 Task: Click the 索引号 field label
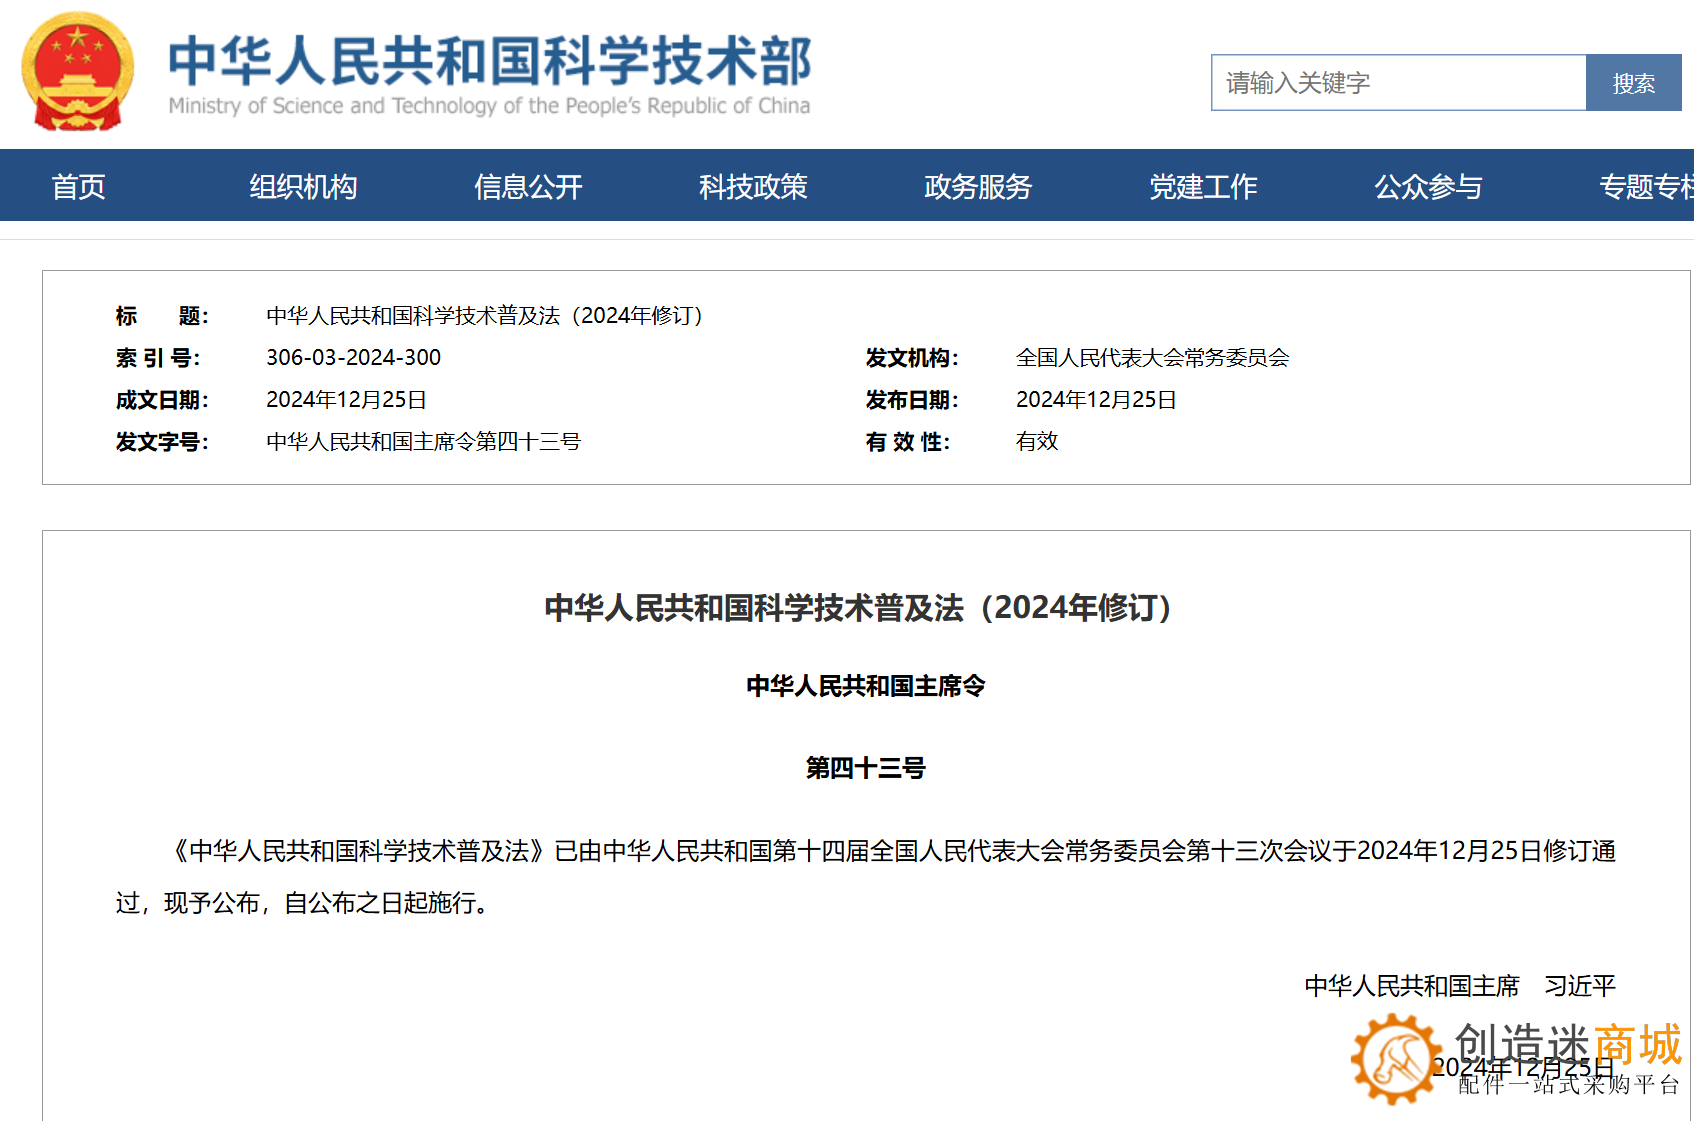[158, 358]
